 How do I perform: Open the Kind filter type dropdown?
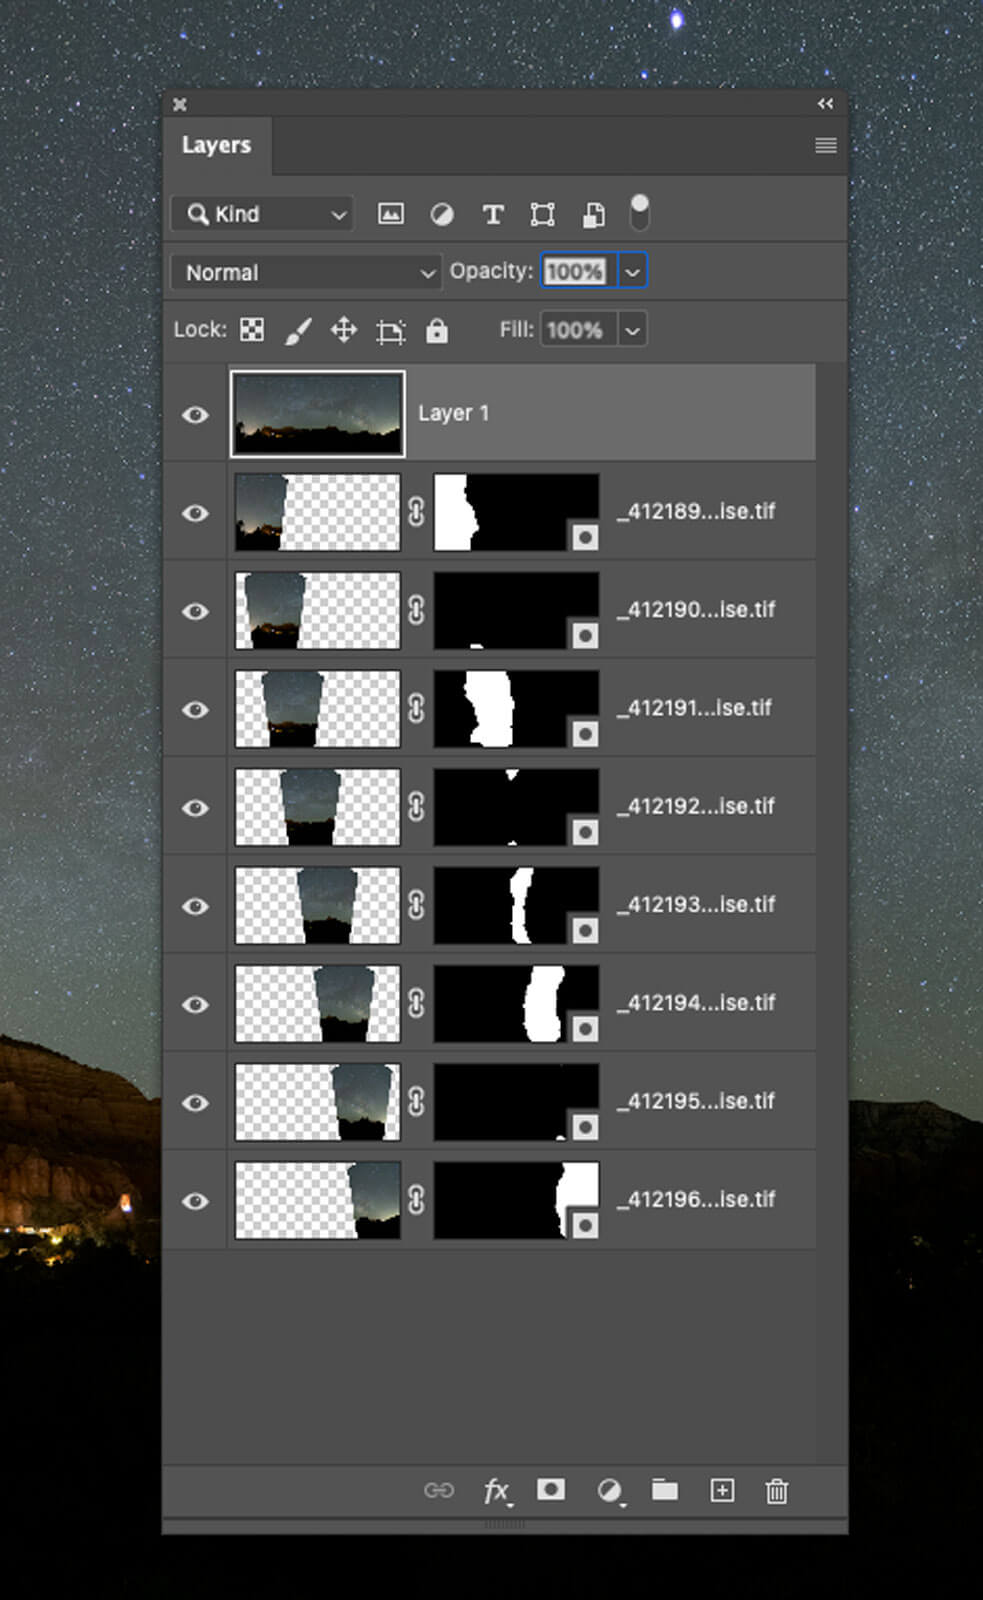coord(263,214)
